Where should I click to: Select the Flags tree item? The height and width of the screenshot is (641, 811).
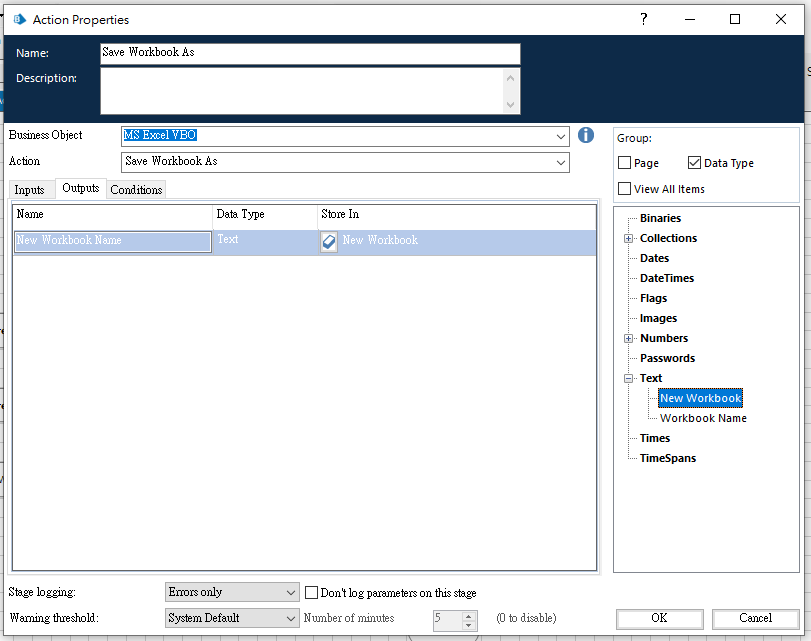click(653, 299)
